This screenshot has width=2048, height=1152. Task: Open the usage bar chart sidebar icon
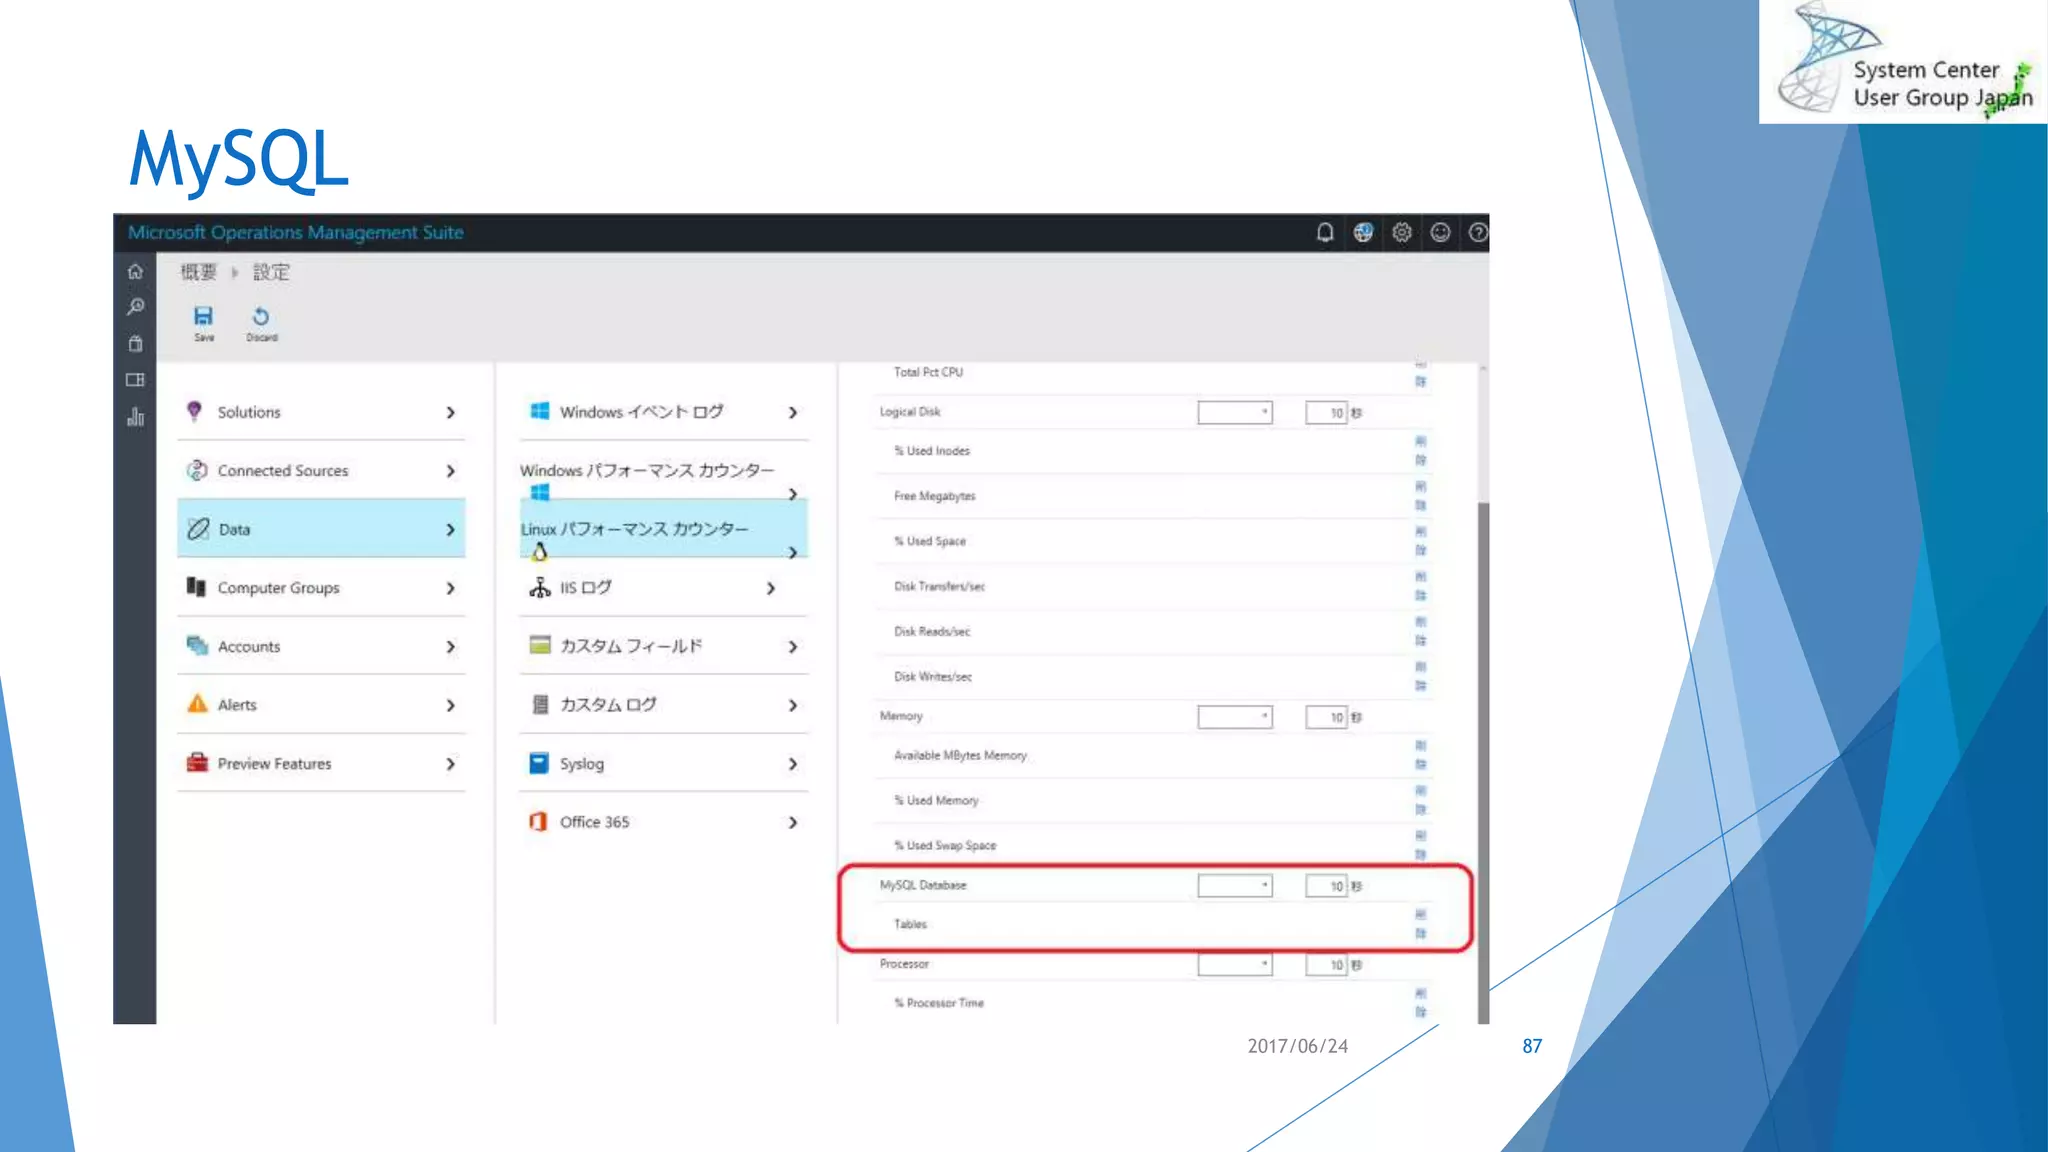(x=135, y=417)
